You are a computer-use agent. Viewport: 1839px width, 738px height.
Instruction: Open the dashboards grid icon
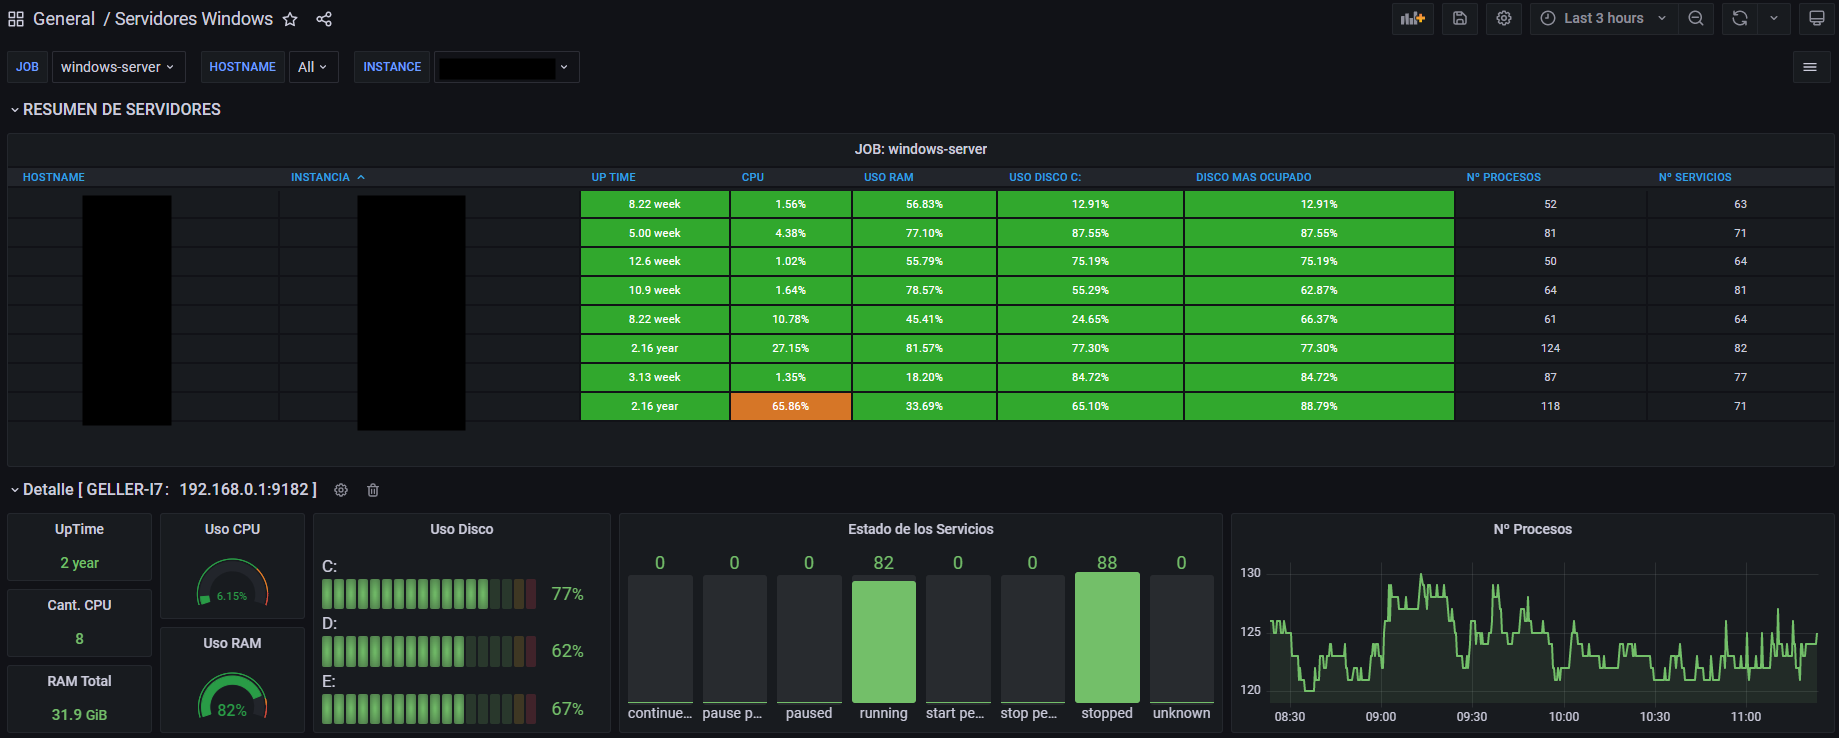16,19
